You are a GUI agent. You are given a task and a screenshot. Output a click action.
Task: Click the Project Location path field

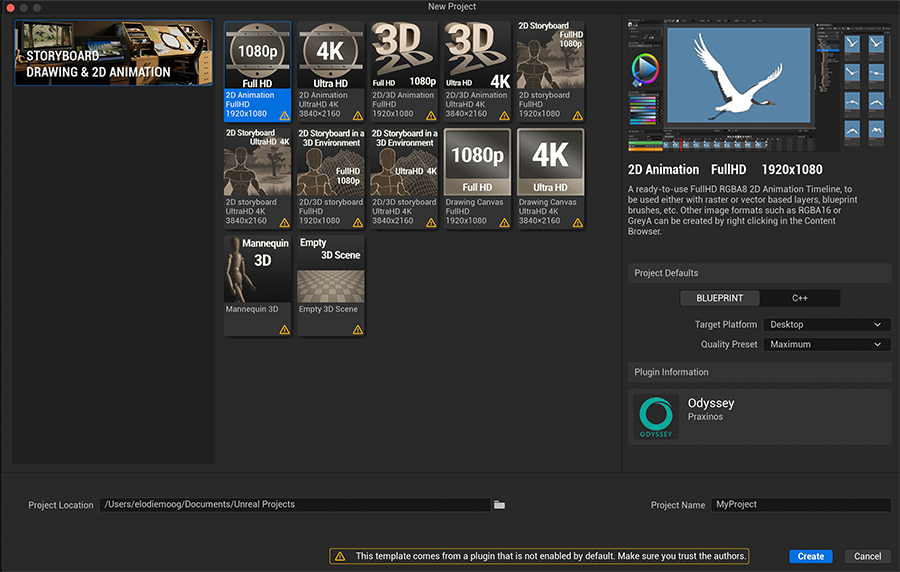click(295, 504)
